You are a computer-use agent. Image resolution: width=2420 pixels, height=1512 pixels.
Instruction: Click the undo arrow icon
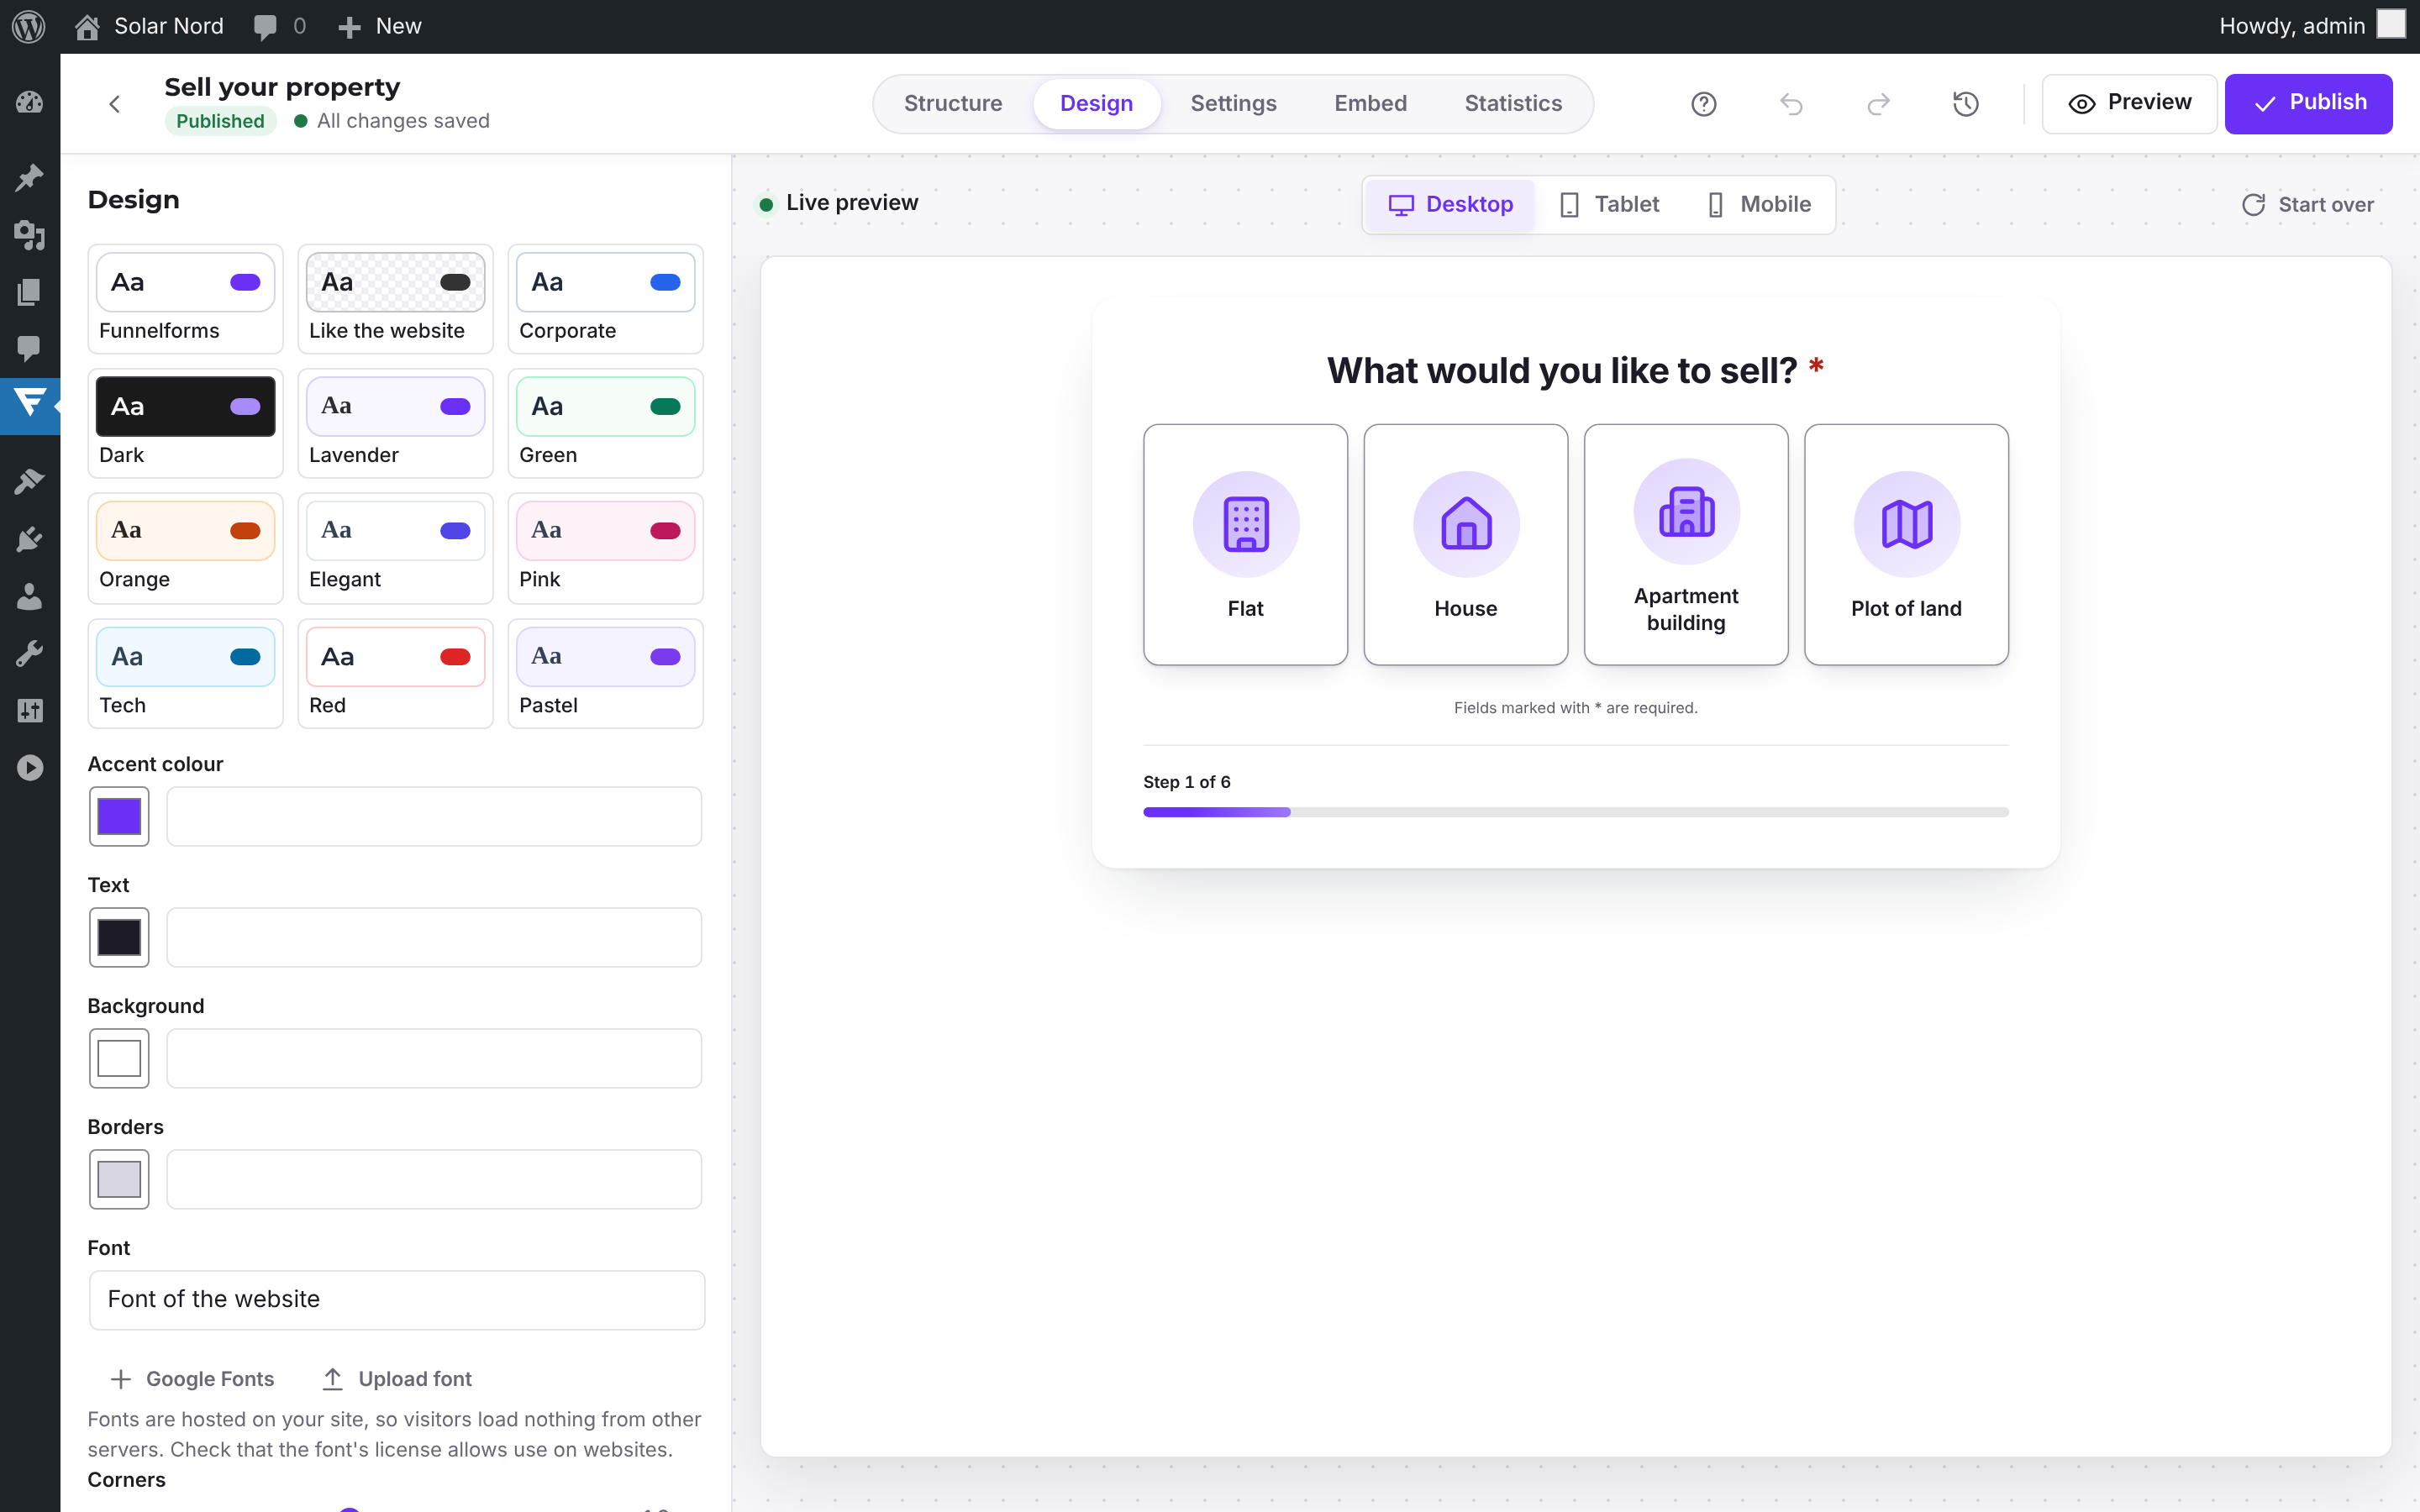click(x=1791, y=104)
